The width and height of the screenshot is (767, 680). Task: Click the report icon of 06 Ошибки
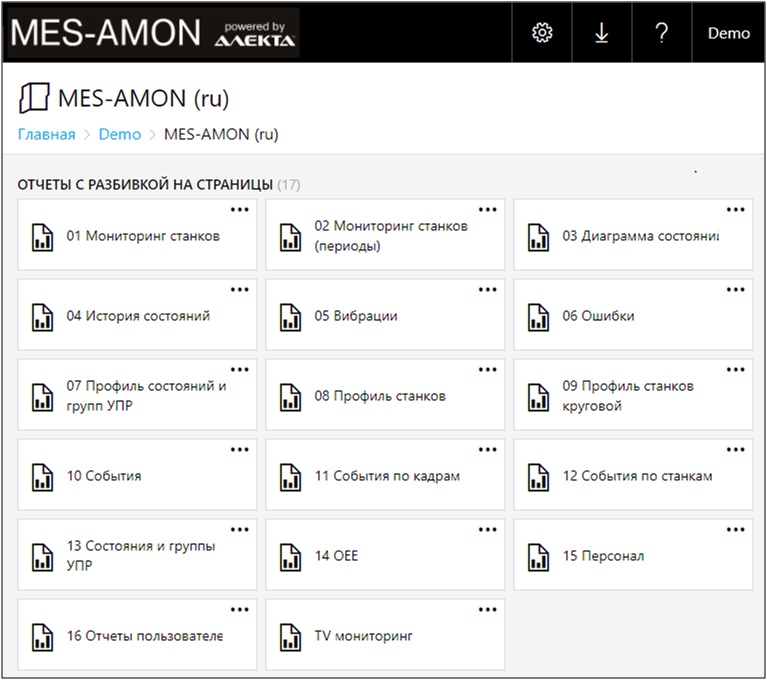(x=539, y=317)
